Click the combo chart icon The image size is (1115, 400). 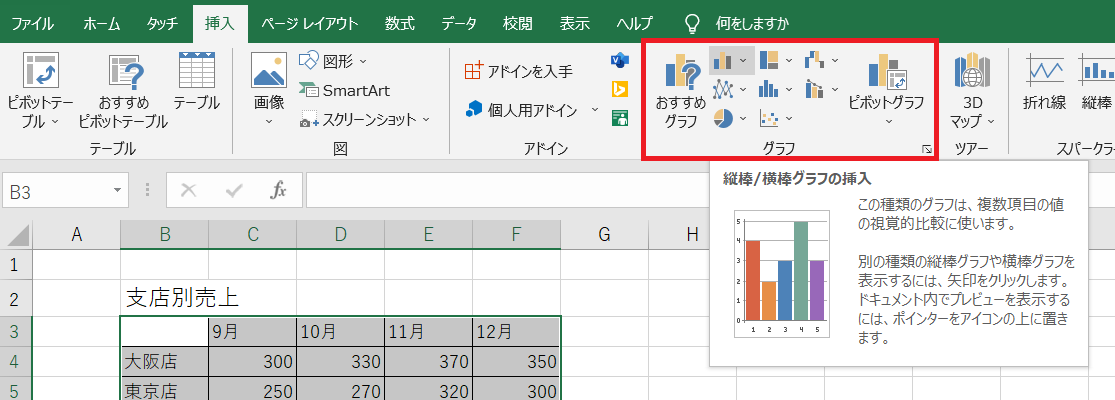(x=815, y=89)
